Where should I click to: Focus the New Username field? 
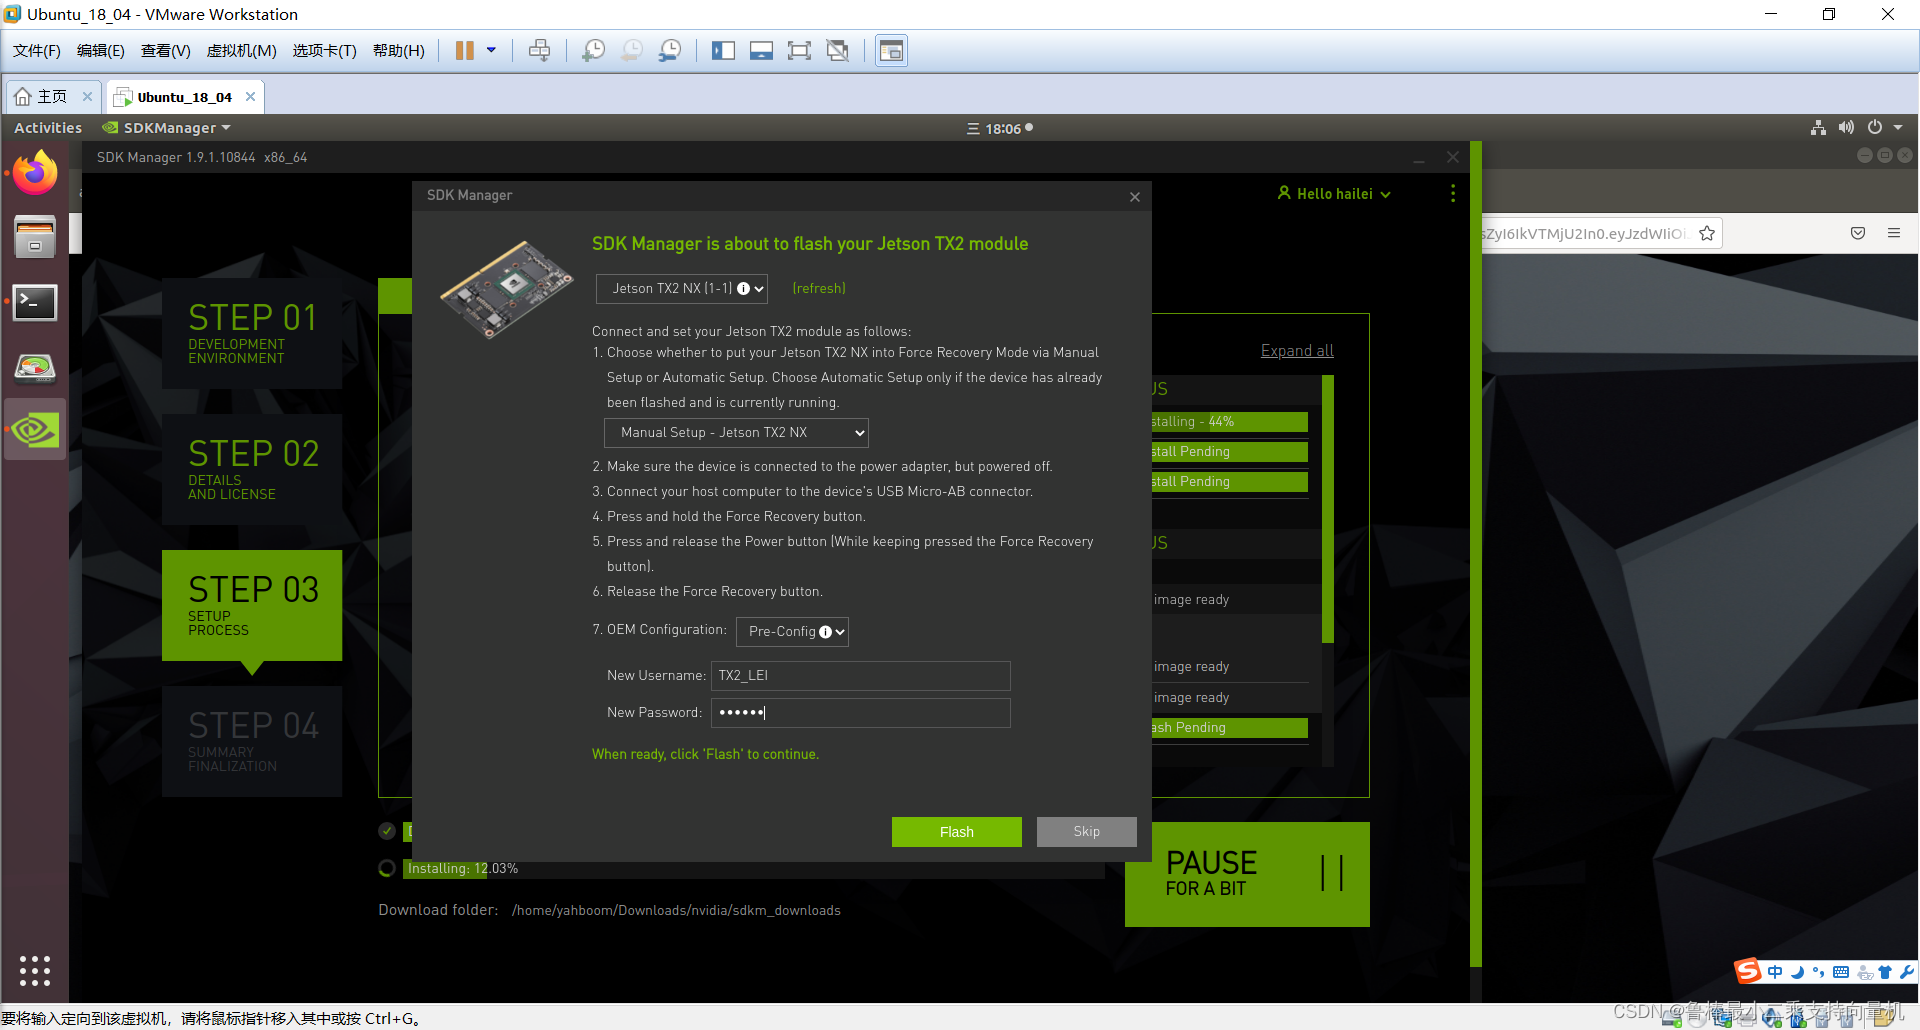click(x=861, y=676)
